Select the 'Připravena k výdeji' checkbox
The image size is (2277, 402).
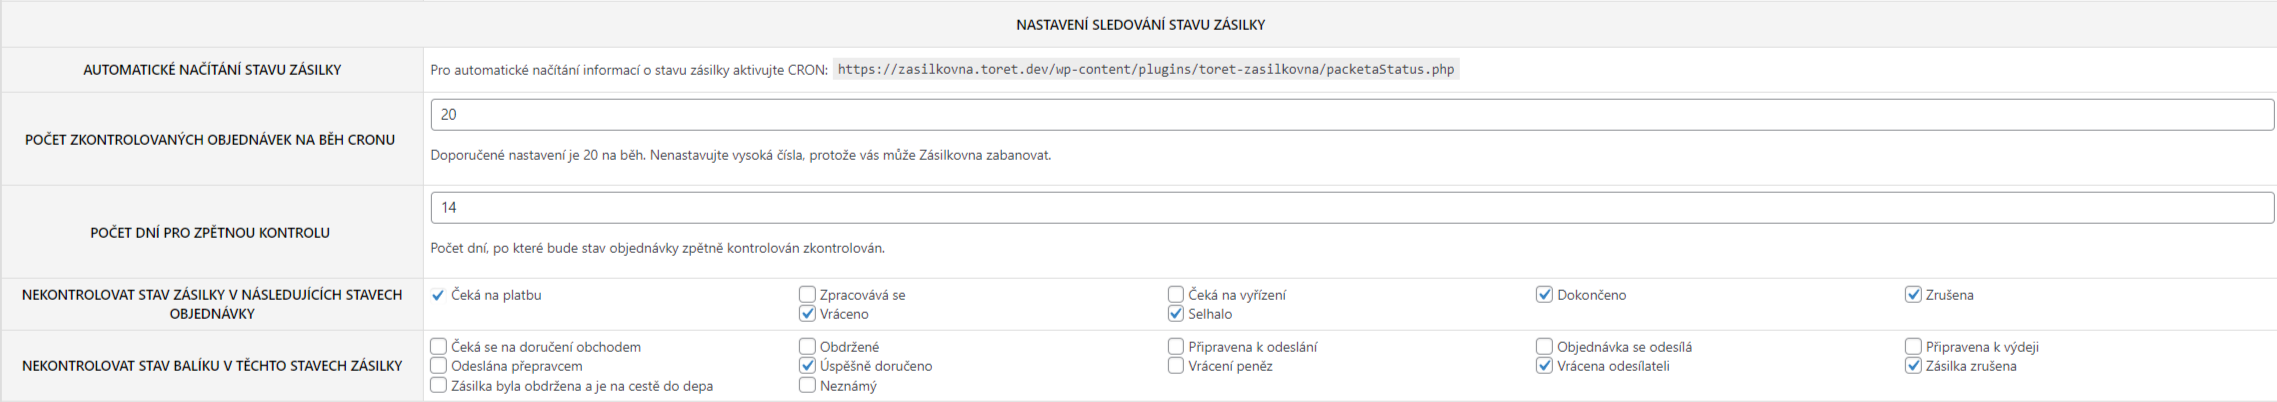(x=1913, y=347)
